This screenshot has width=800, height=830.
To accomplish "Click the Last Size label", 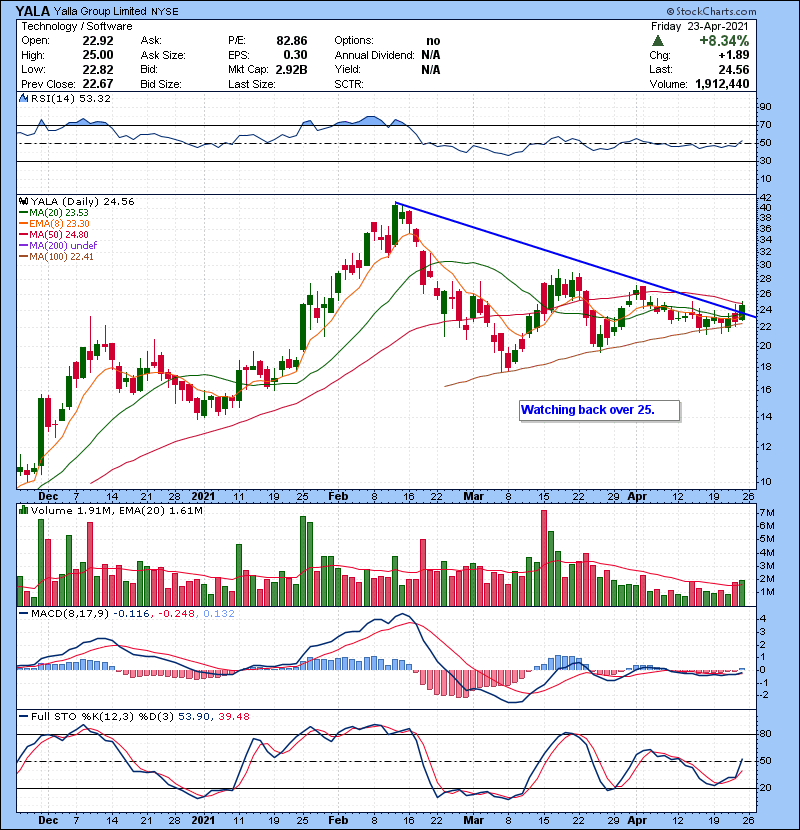I will pos(251,84).
